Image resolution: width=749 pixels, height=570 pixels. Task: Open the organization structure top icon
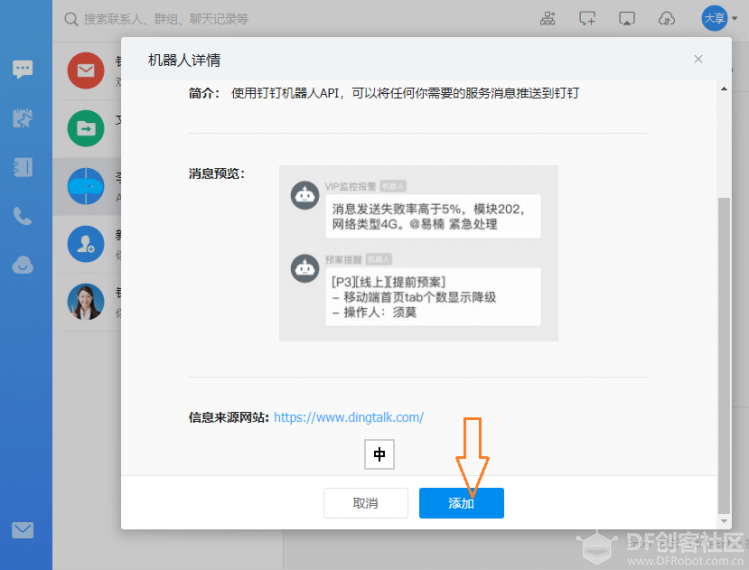pyautogui.click(x=547, y=19)
